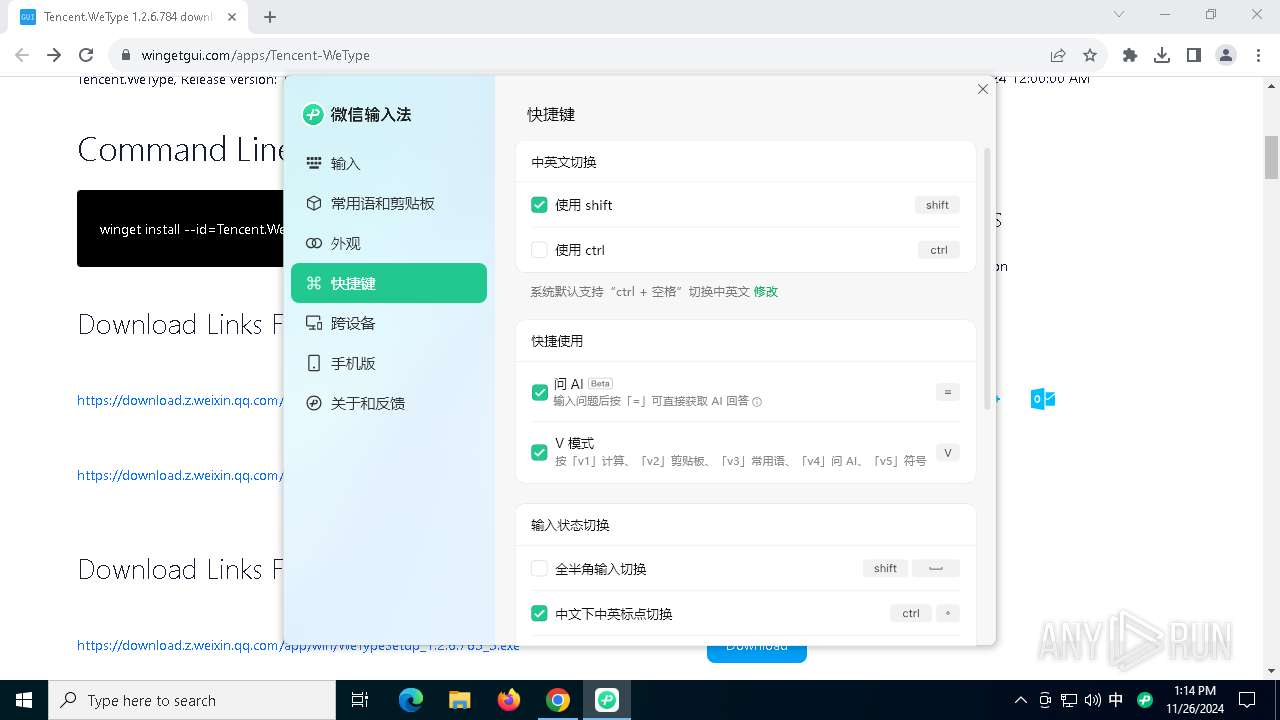This screenshot has width=1280, height=720.
Task: Click the taskbar search box
Action: [x=192, y=700]
